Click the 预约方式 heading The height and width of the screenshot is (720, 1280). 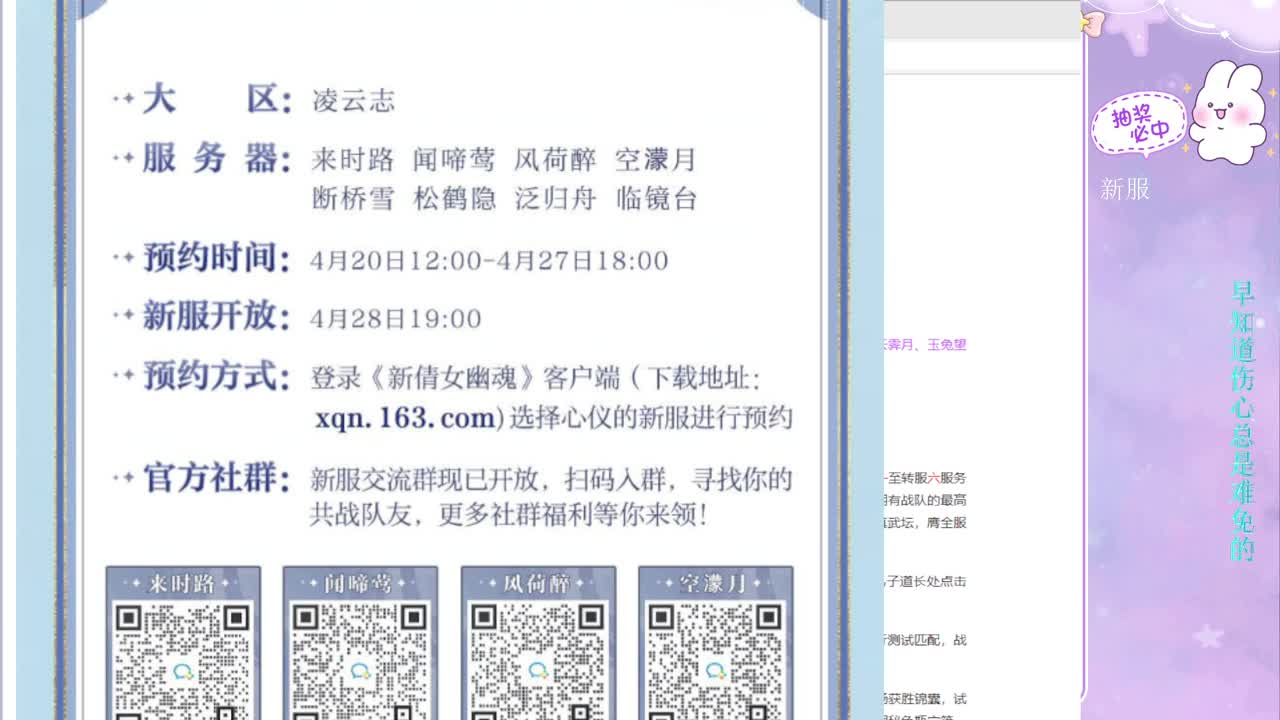(x=216, y=377)
